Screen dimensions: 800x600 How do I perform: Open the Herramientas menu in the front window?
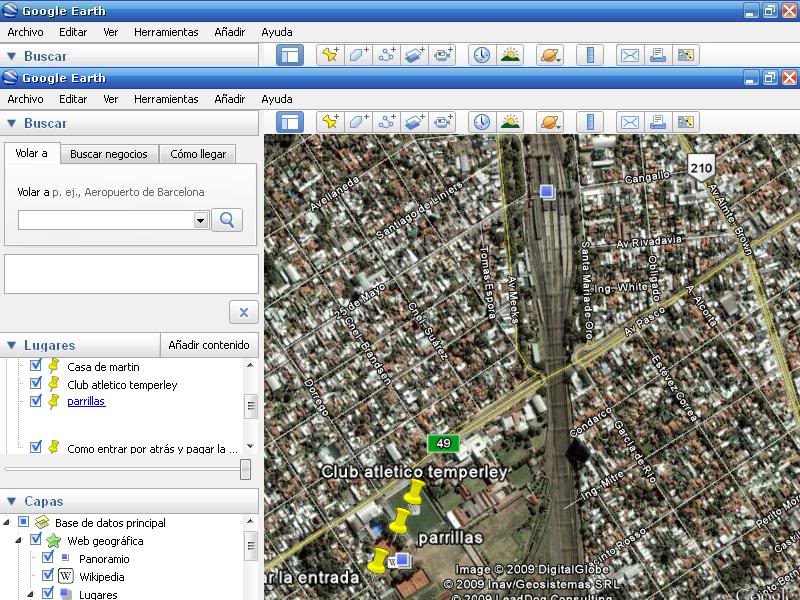(x=166, y=99)
